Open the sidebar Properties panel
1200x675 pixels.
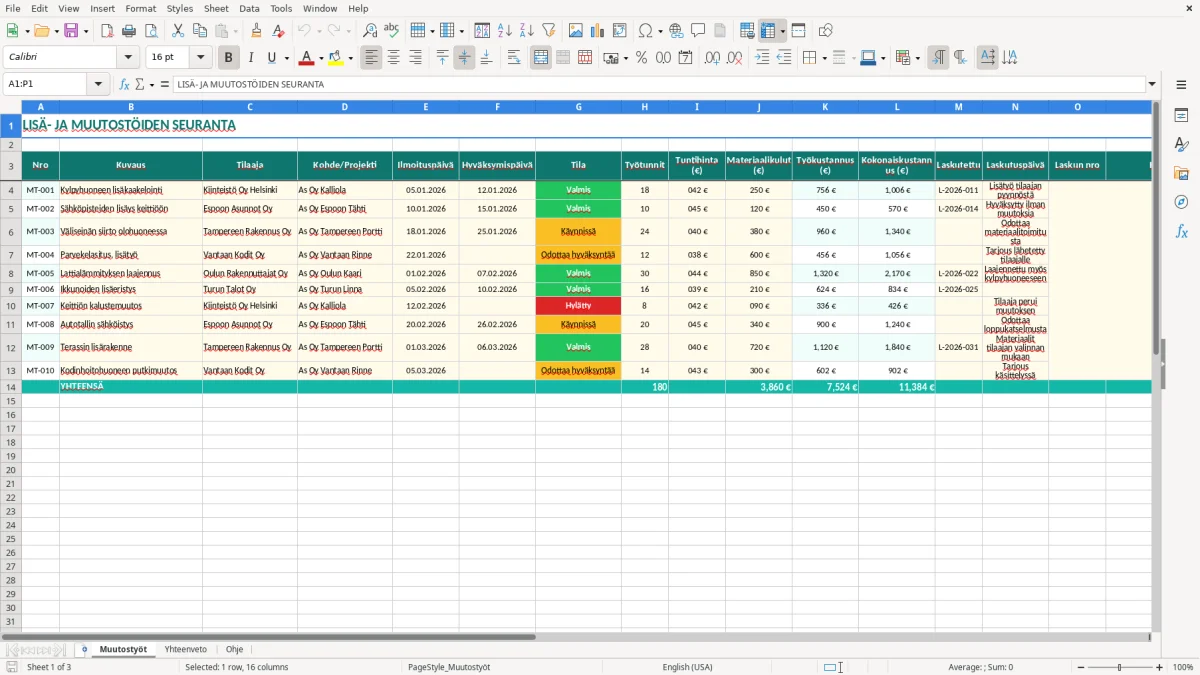coord(1182,116)
